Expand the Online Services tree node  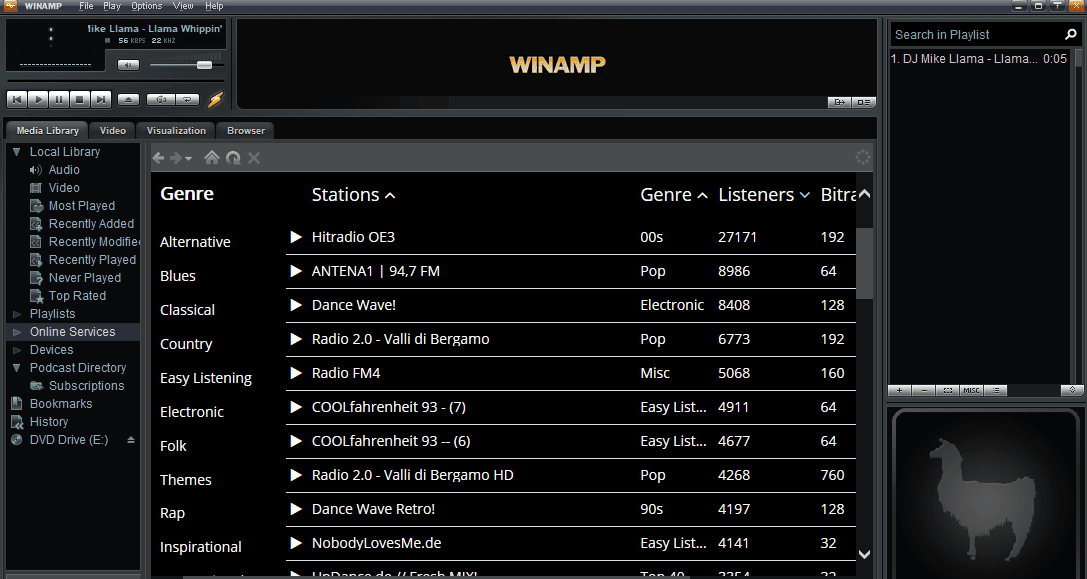tap(17, 332)
